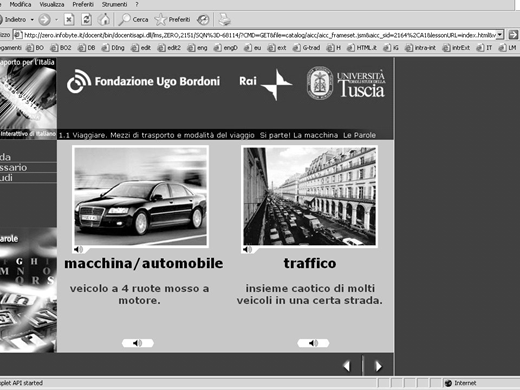Screen dimensions: 520x390
Task: Stop page loading with the X icon
Action: click(x=69, y=20)
